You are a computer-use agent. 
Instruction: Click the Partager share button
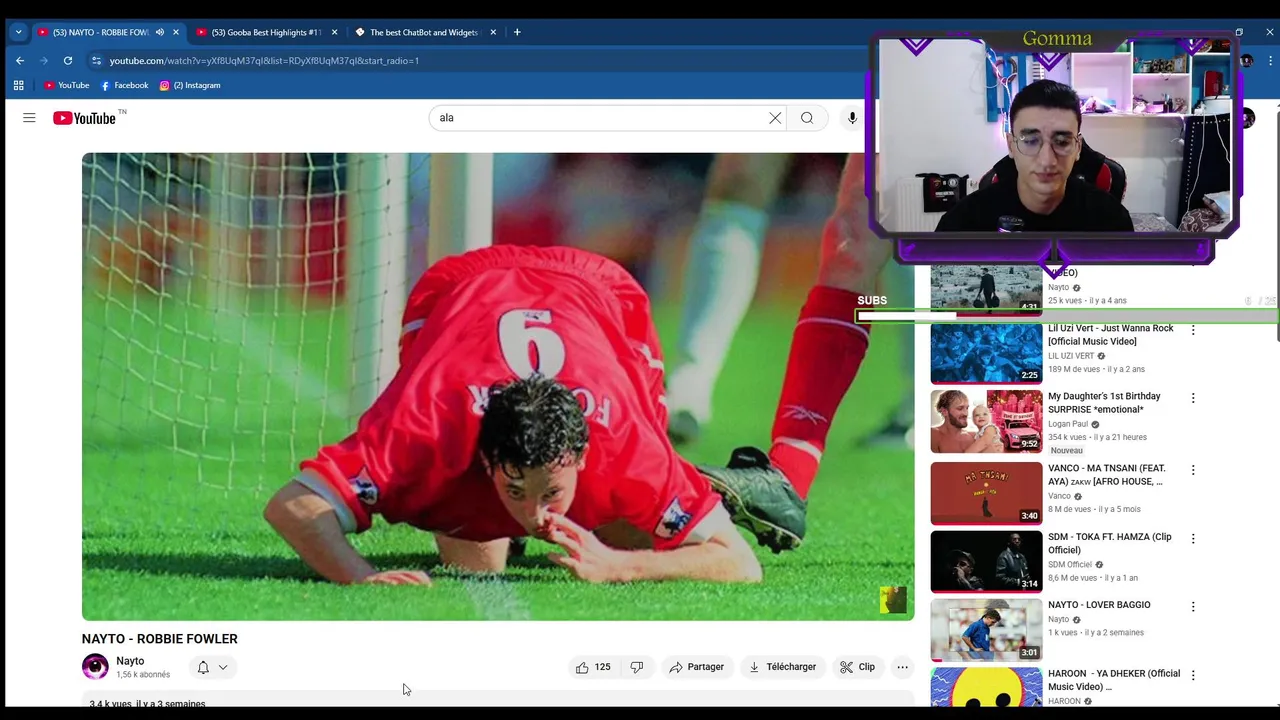coord(696,667)
